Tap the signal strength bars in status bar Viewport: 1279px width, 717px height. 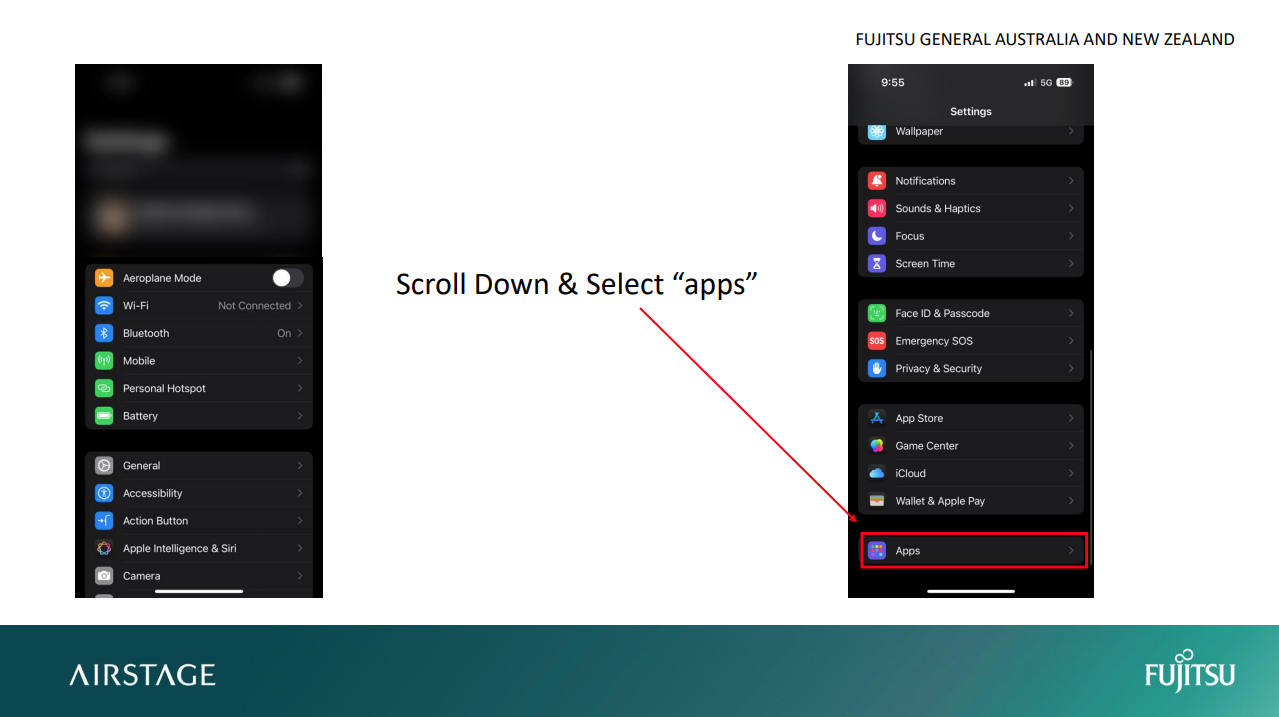click(x=1029, y=83)
